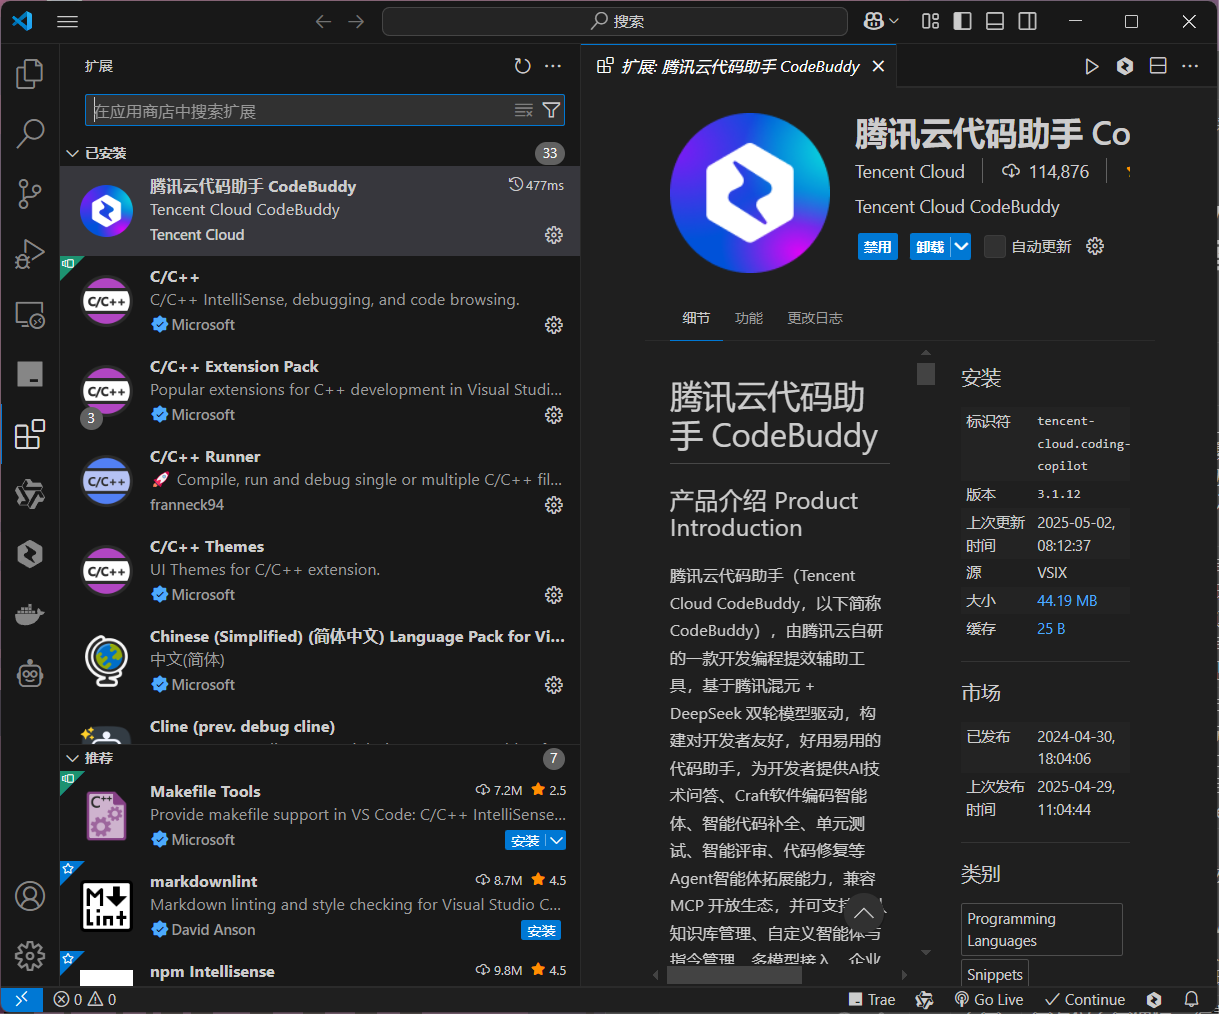This screenshot has width=1219, height=1014.
Task: Enable the 自动更新 checkbox for CodeBuddy
Action: click(994, 246)
